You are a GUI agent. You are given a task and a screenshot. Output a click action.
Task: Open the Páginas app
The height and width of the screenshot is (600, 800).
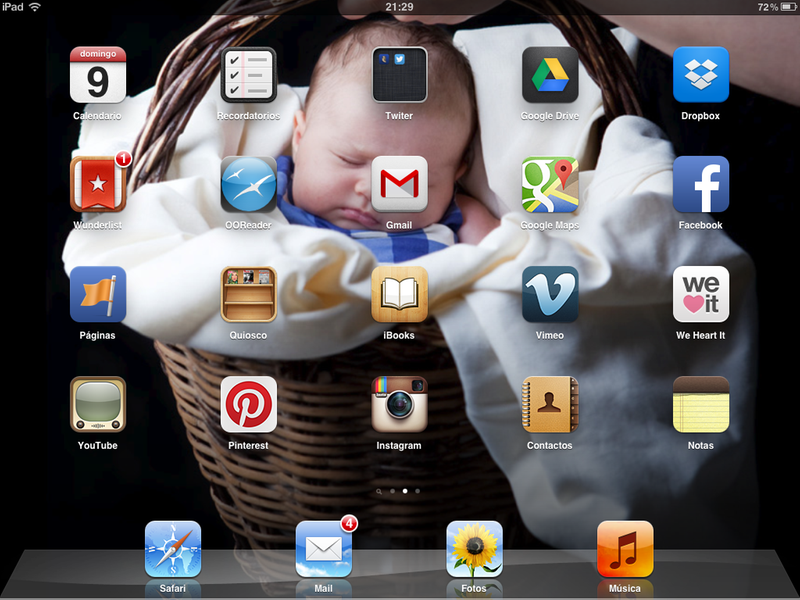[97, 294]
